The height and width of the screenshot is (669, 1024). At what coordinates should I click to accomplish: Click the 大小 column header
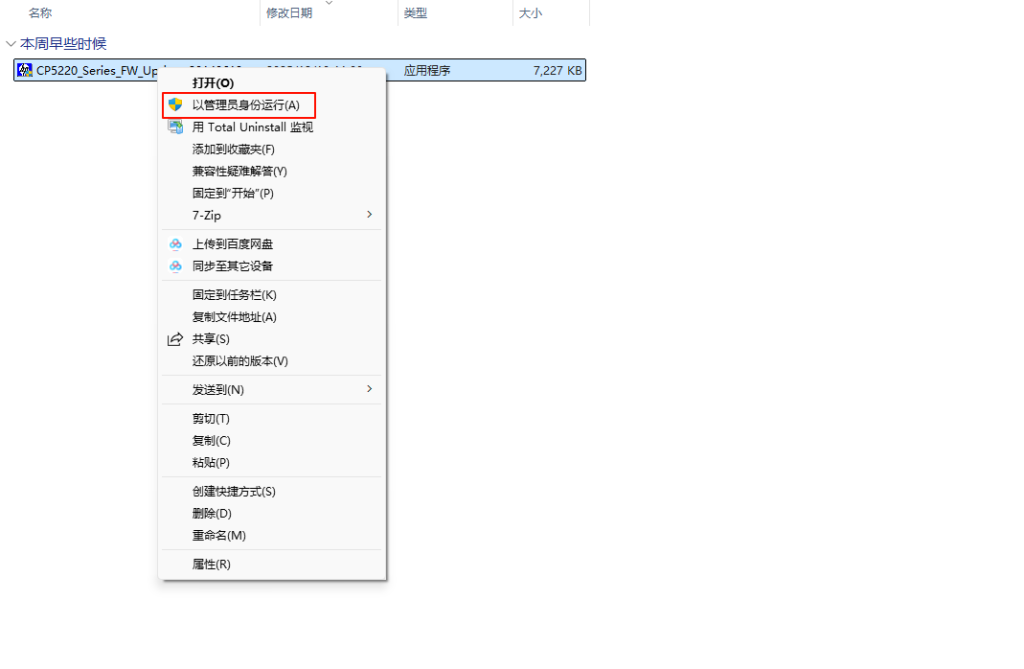point(527,13)
